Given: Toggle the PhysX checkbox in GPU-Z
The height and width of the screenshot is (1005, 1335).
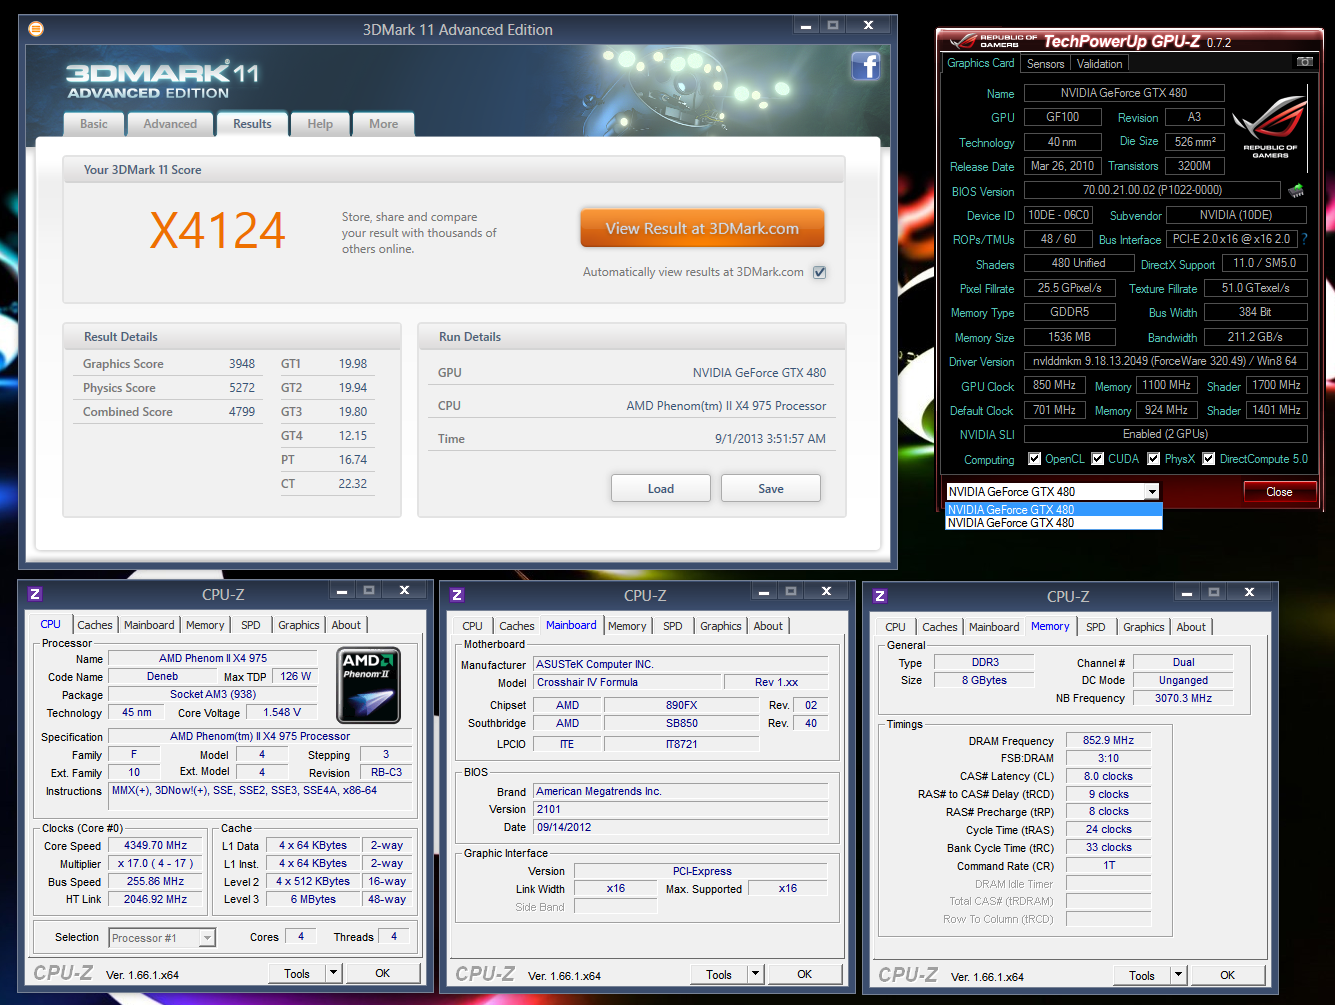Looking at the screenshot, I should coord(1154,459).
